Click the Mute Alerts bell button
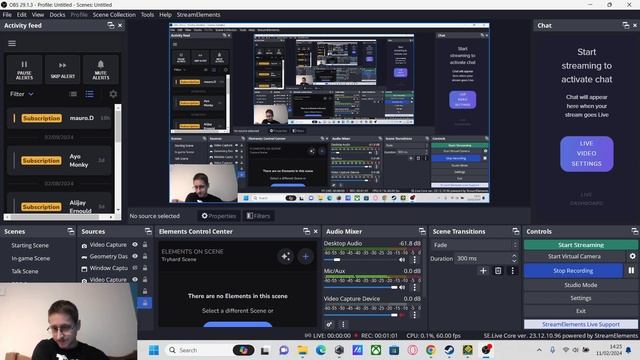Viewport: 640px width, 360px height. (101, 69)
